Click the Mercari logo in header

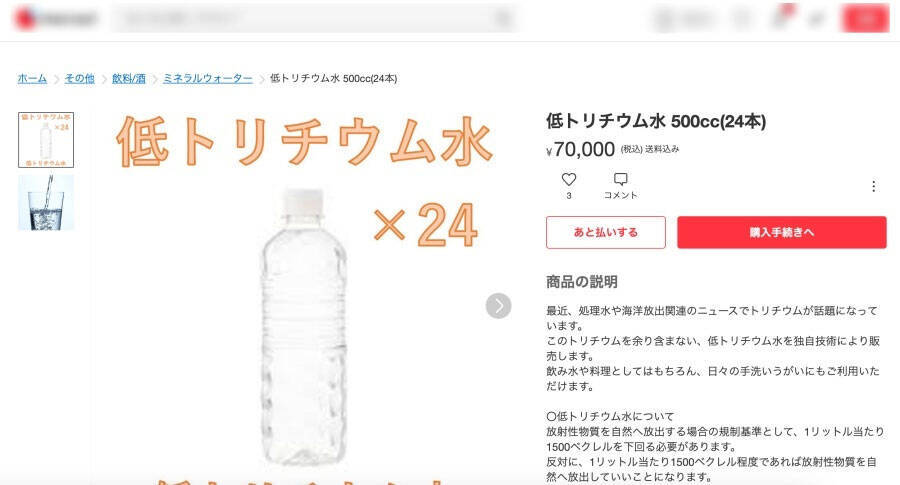tap(56, 19)
